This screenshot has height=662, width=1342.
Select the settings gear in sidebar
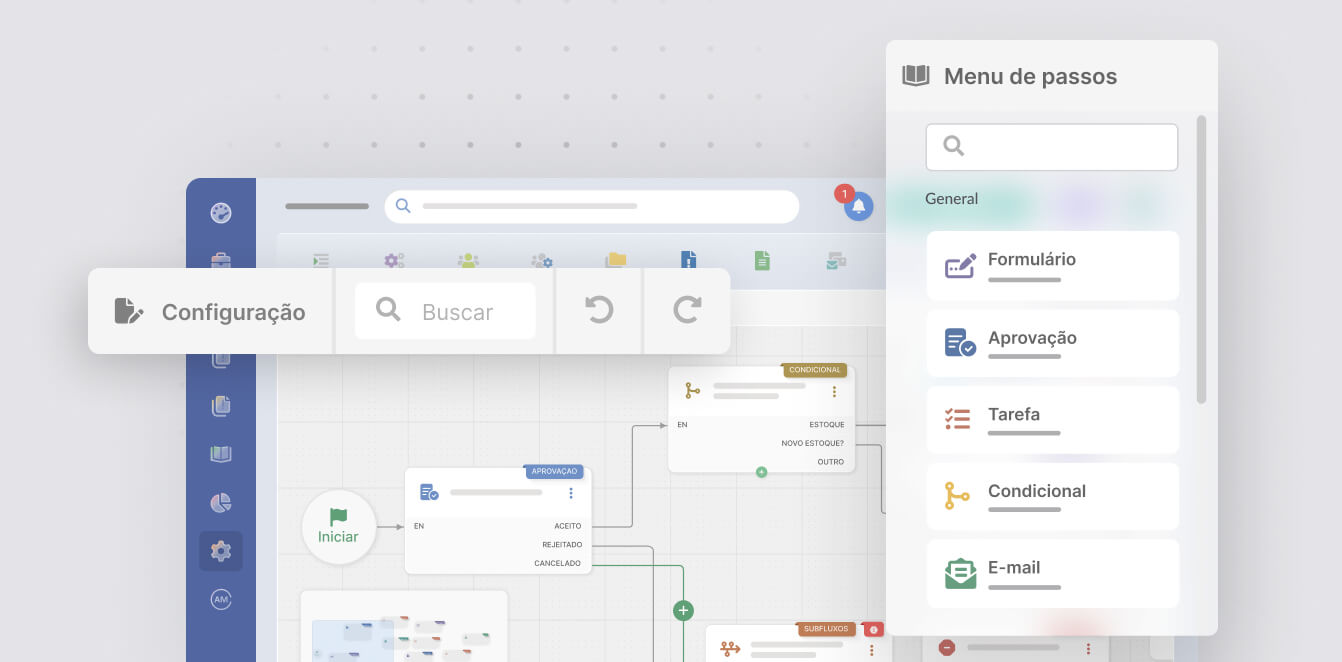coord(221,551)
